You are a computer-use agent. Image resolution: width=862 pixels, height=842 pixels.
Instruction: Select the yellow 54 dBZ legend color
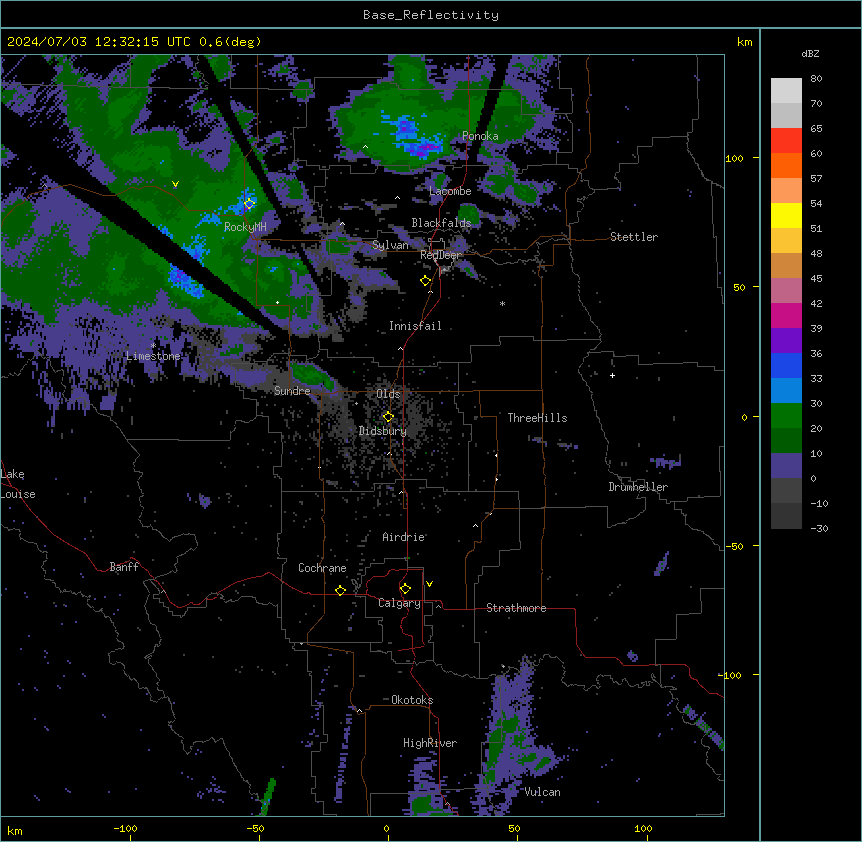[786, 215]
